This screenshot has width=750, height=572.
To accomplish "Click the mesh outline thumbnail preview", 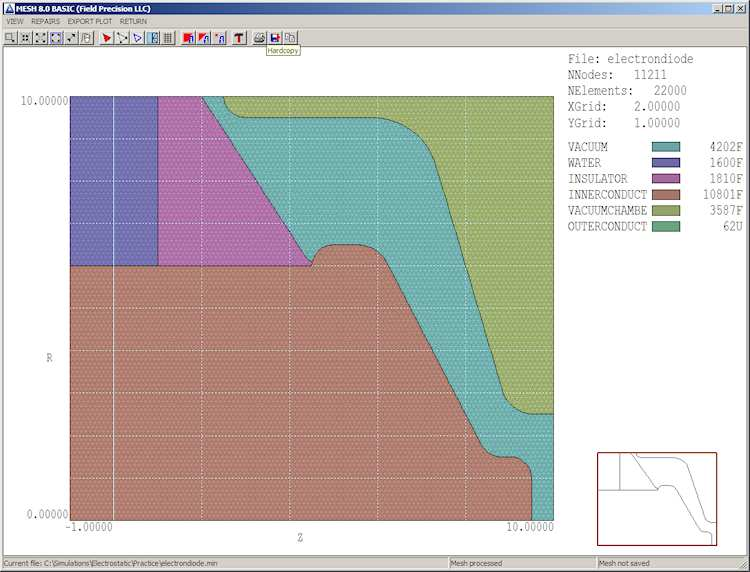I will pyautogui.click(x=657, y=499).
